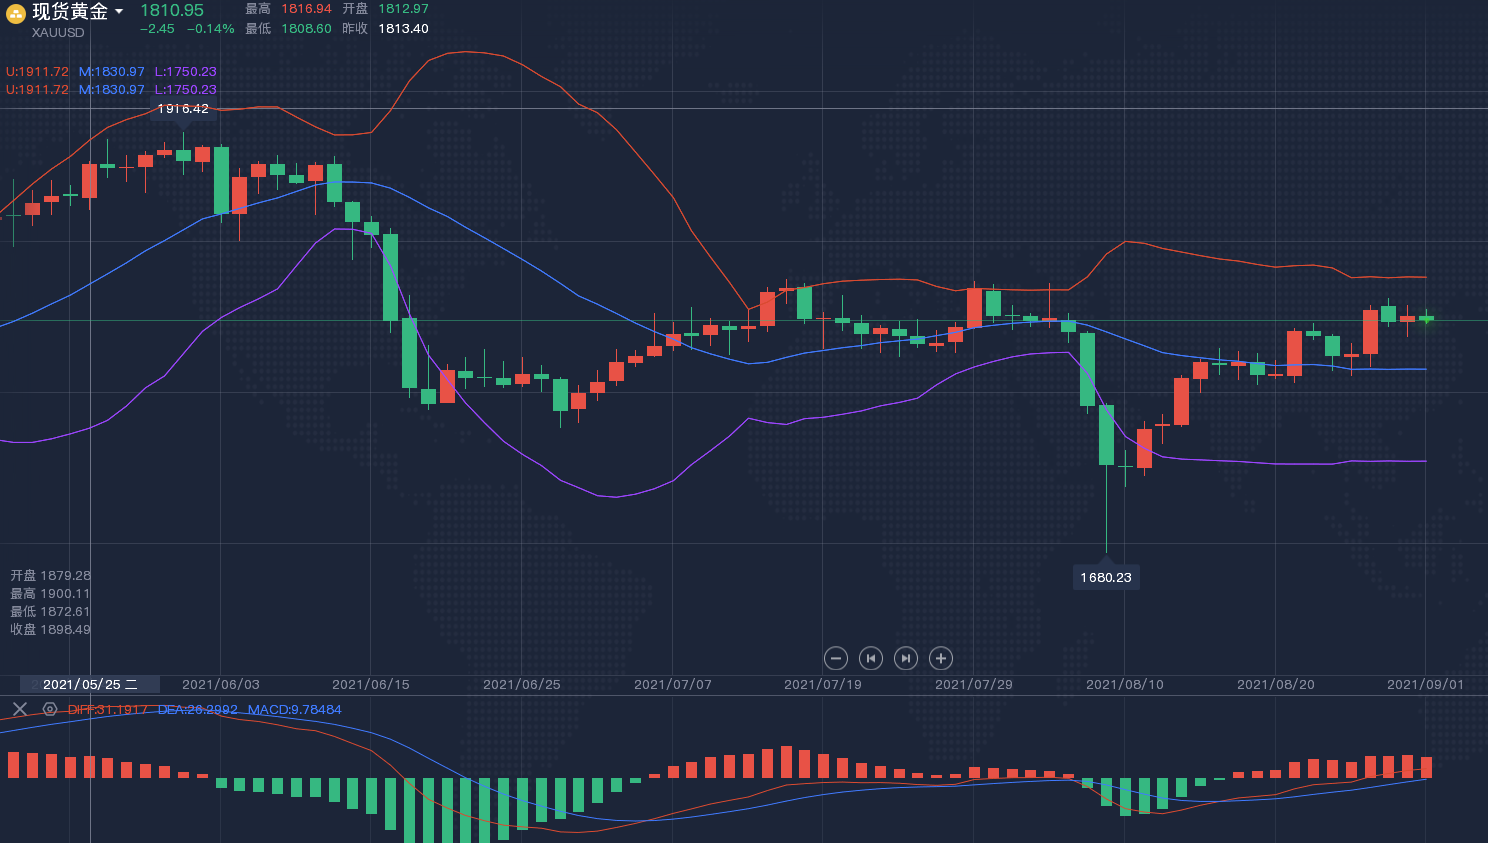The image size is (1488, 843).
Task: Select the Bollinger lower band L:1750.23 label
Action: tap(185, 72)
